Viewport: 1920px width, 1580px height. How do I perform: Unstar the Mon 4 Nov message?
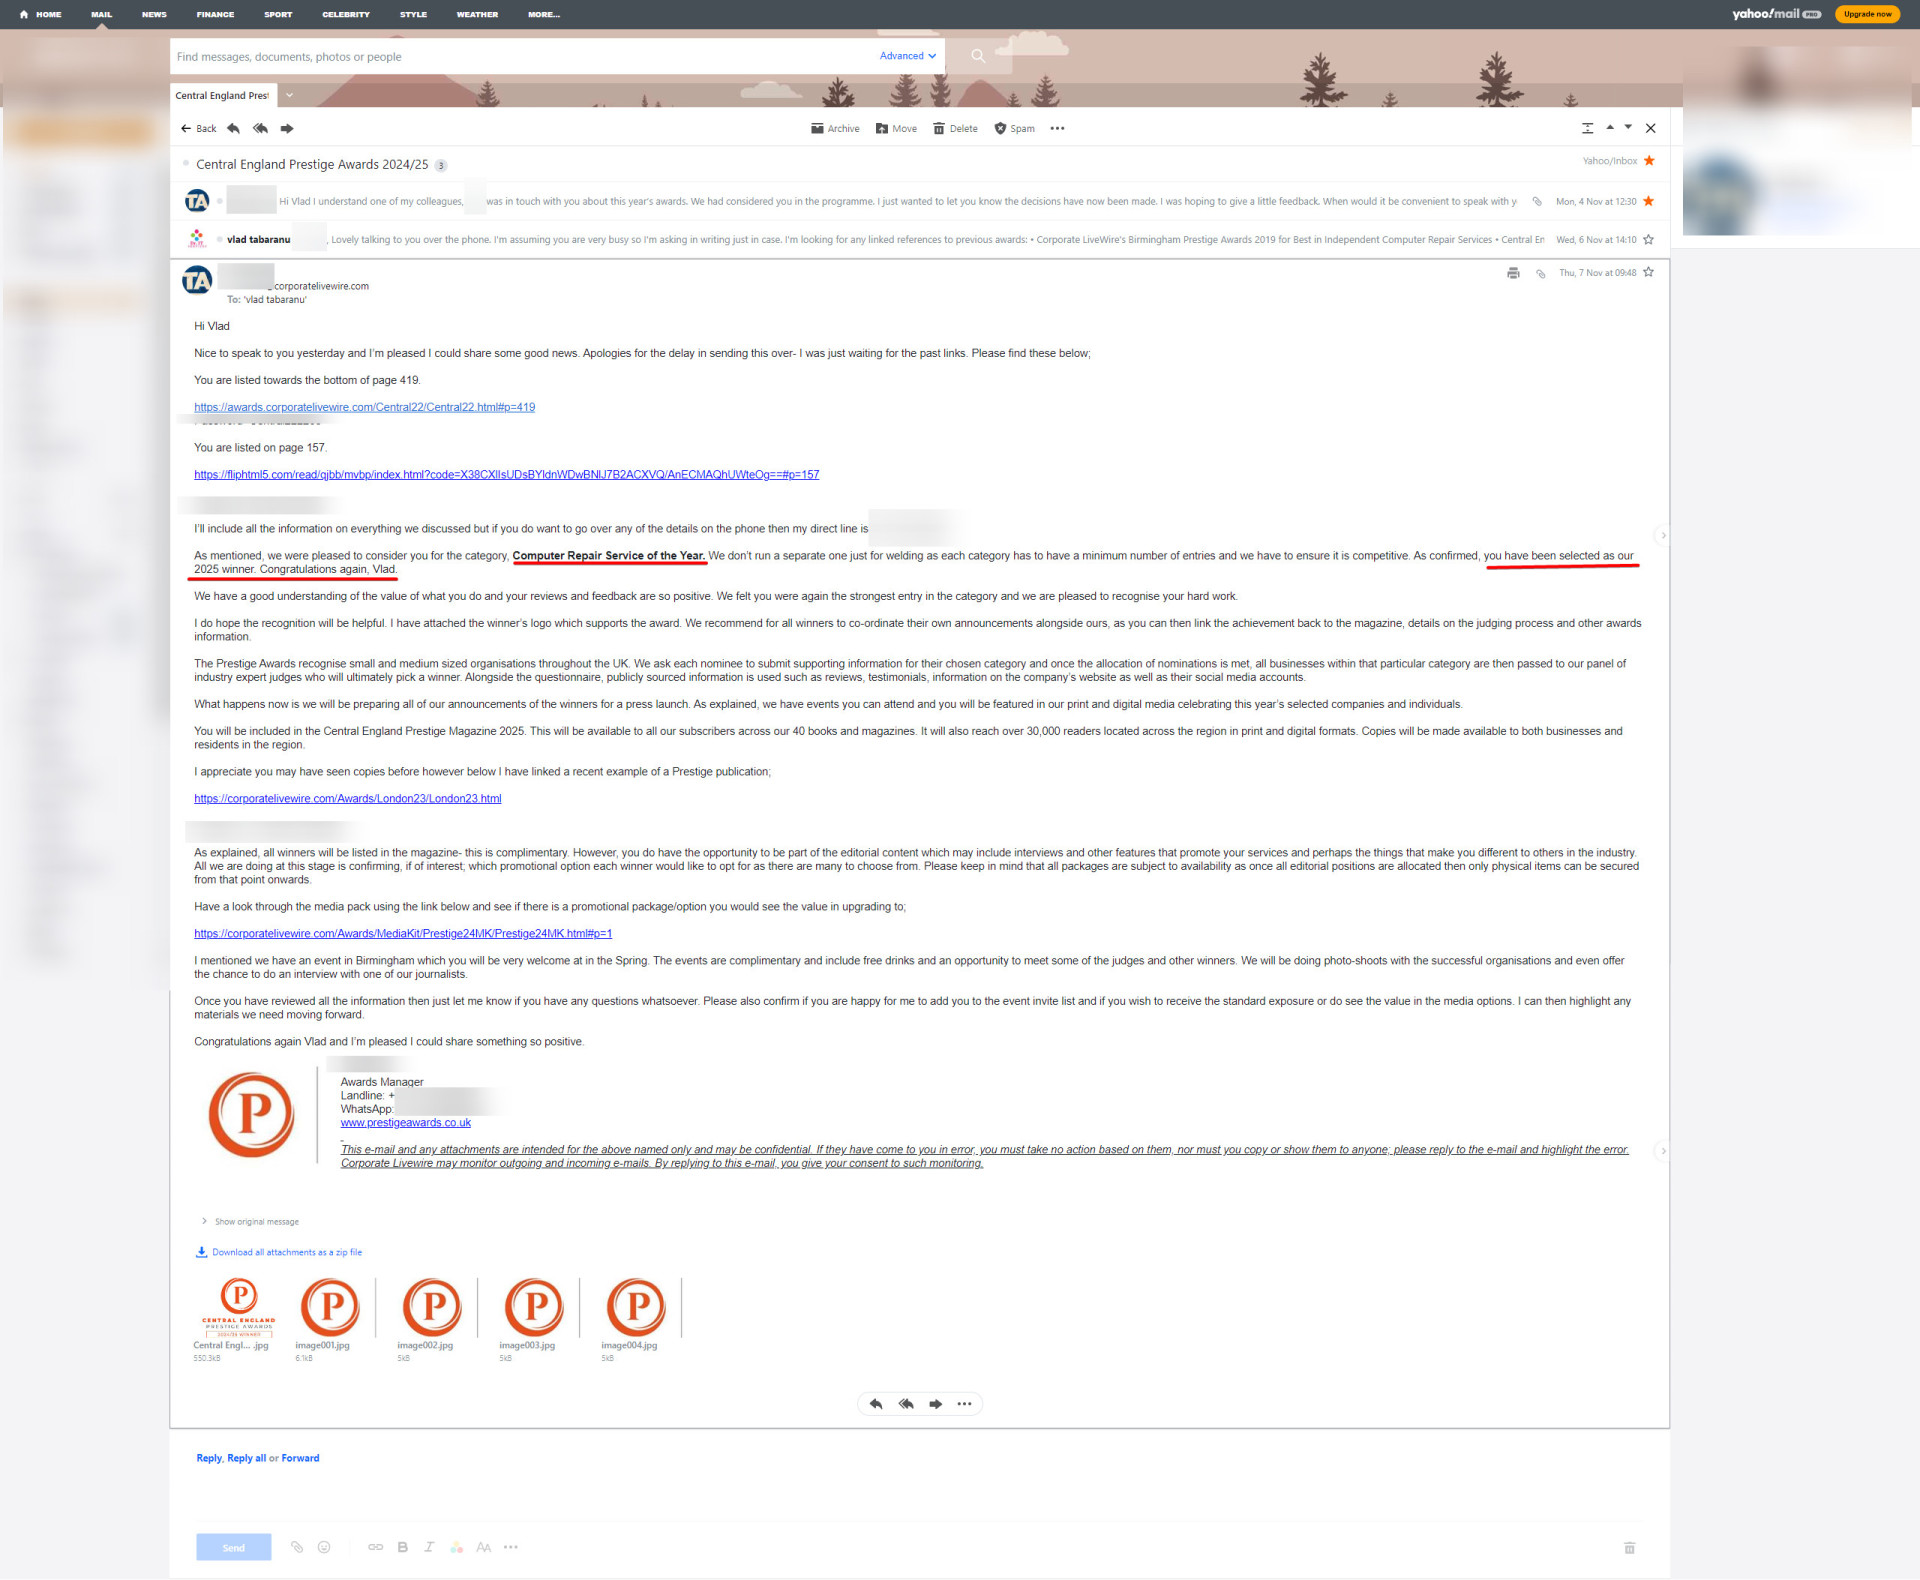1649,202
